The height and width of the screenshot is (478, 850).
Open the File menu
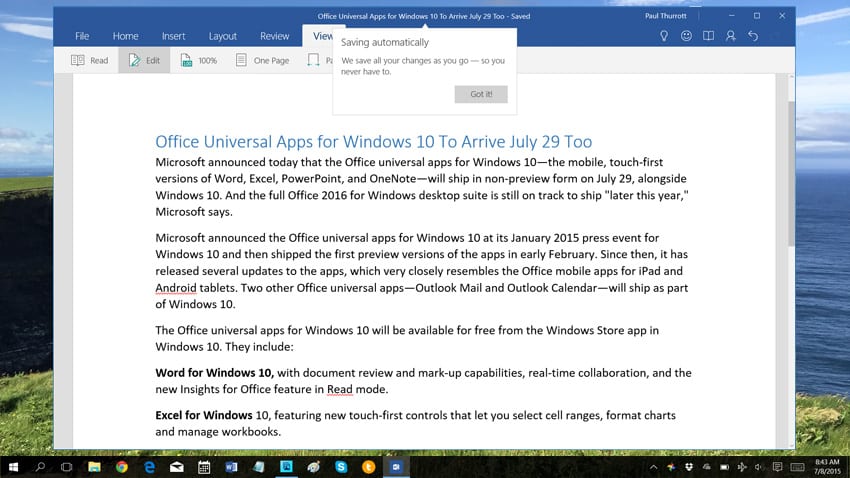pos(82,36)
